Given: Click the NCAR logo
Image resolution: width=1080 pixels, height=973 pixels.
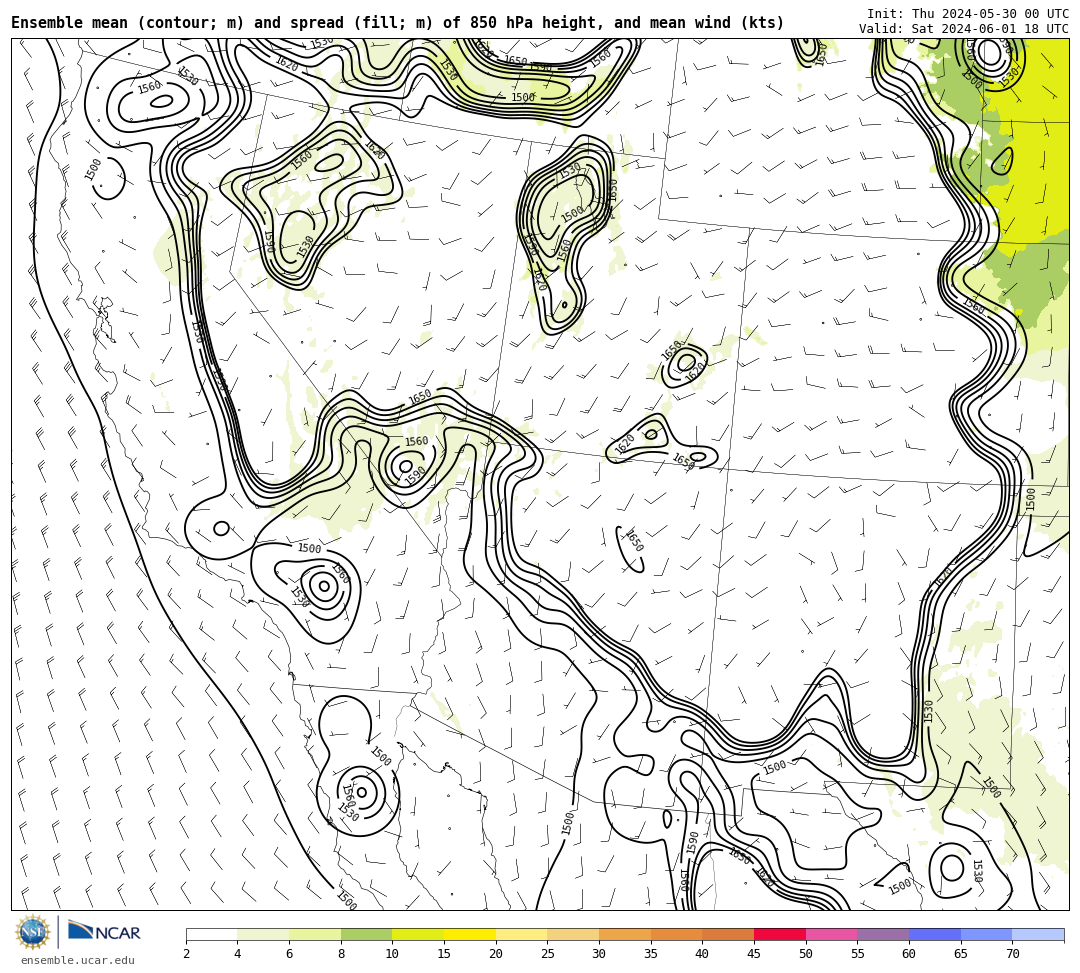Looking at the screenshot, I should [104, 932].
